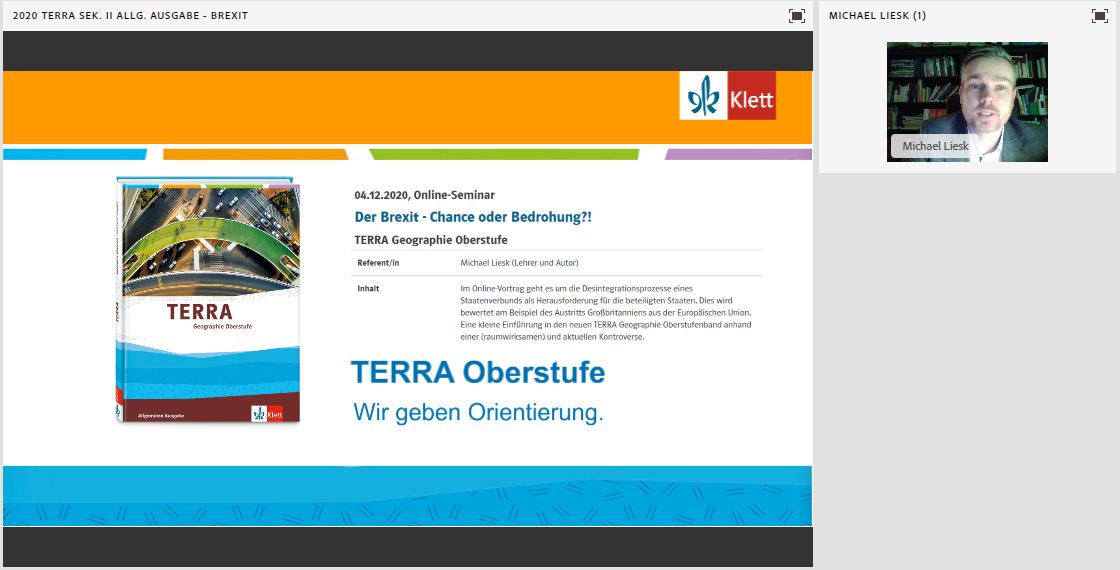Click the TERRA book cover image
1120x570 pixels.
tap(208, 300)
